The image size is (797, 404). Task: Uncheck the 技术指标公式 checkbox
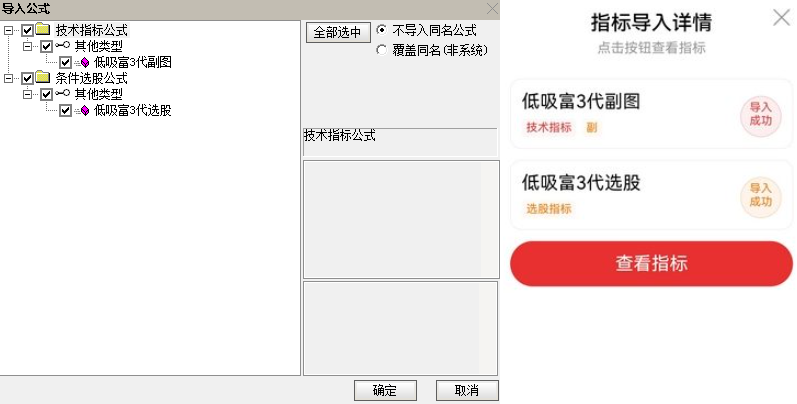click(x=27, y=30)
